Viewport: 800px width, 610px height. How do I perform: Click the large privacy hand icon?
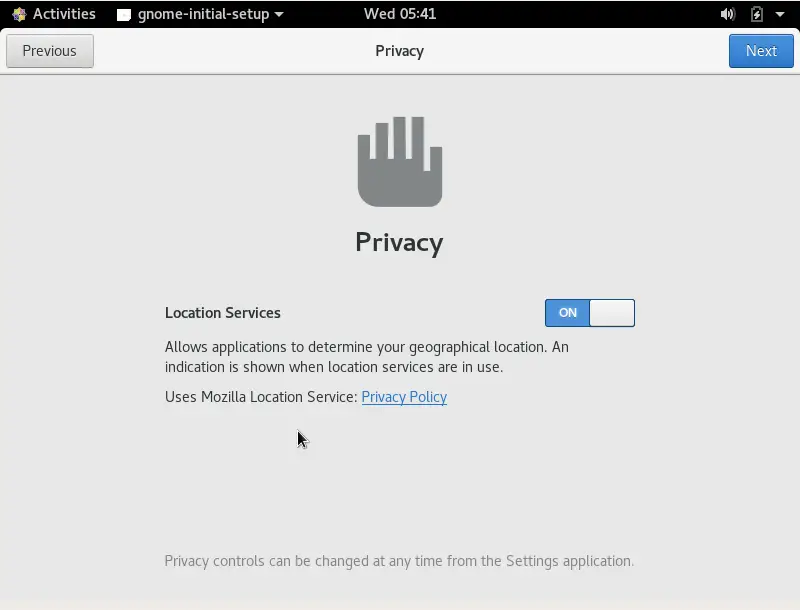tap(400, 162)
